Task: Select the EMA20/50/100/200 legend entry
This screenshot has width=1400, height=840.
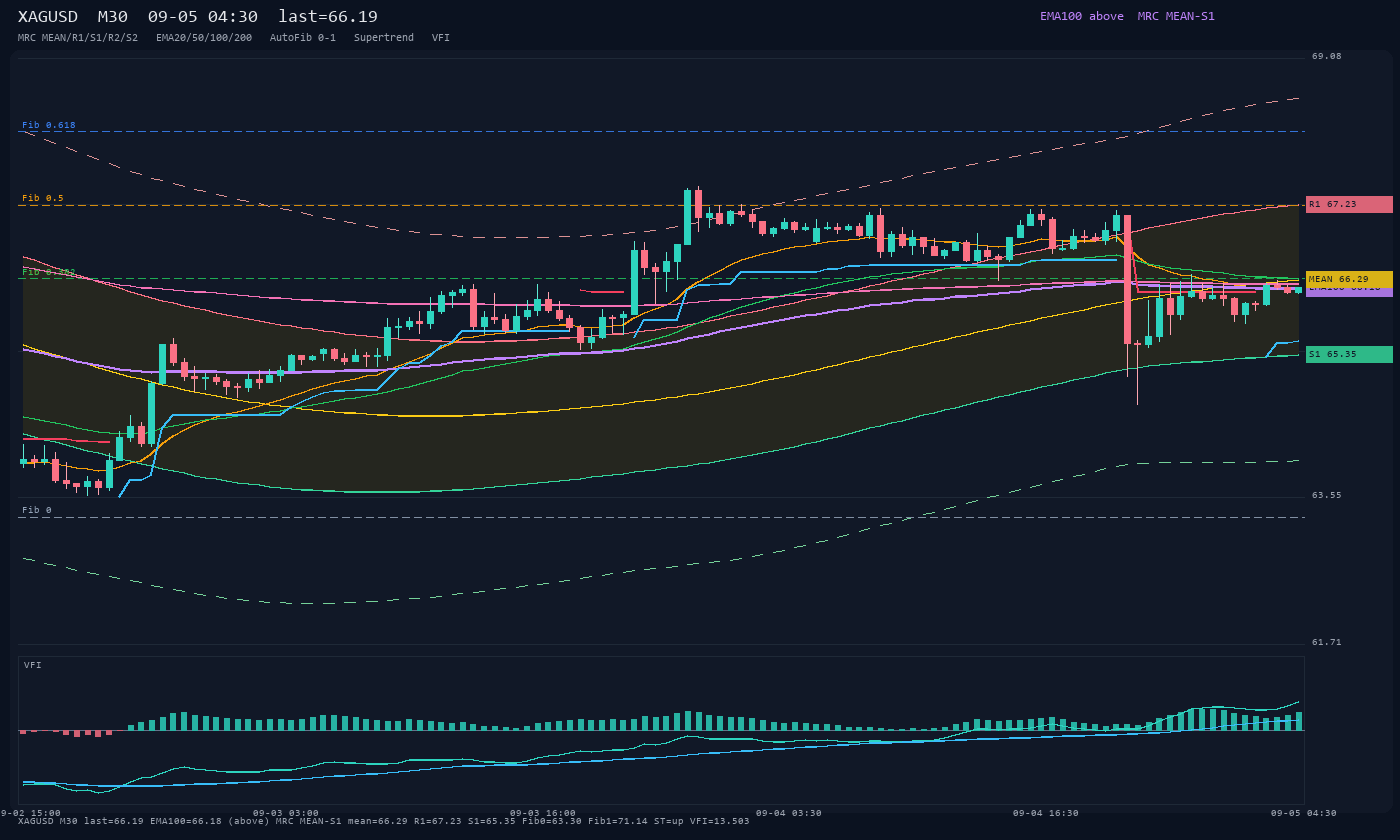Action: [x=204, y=38]
